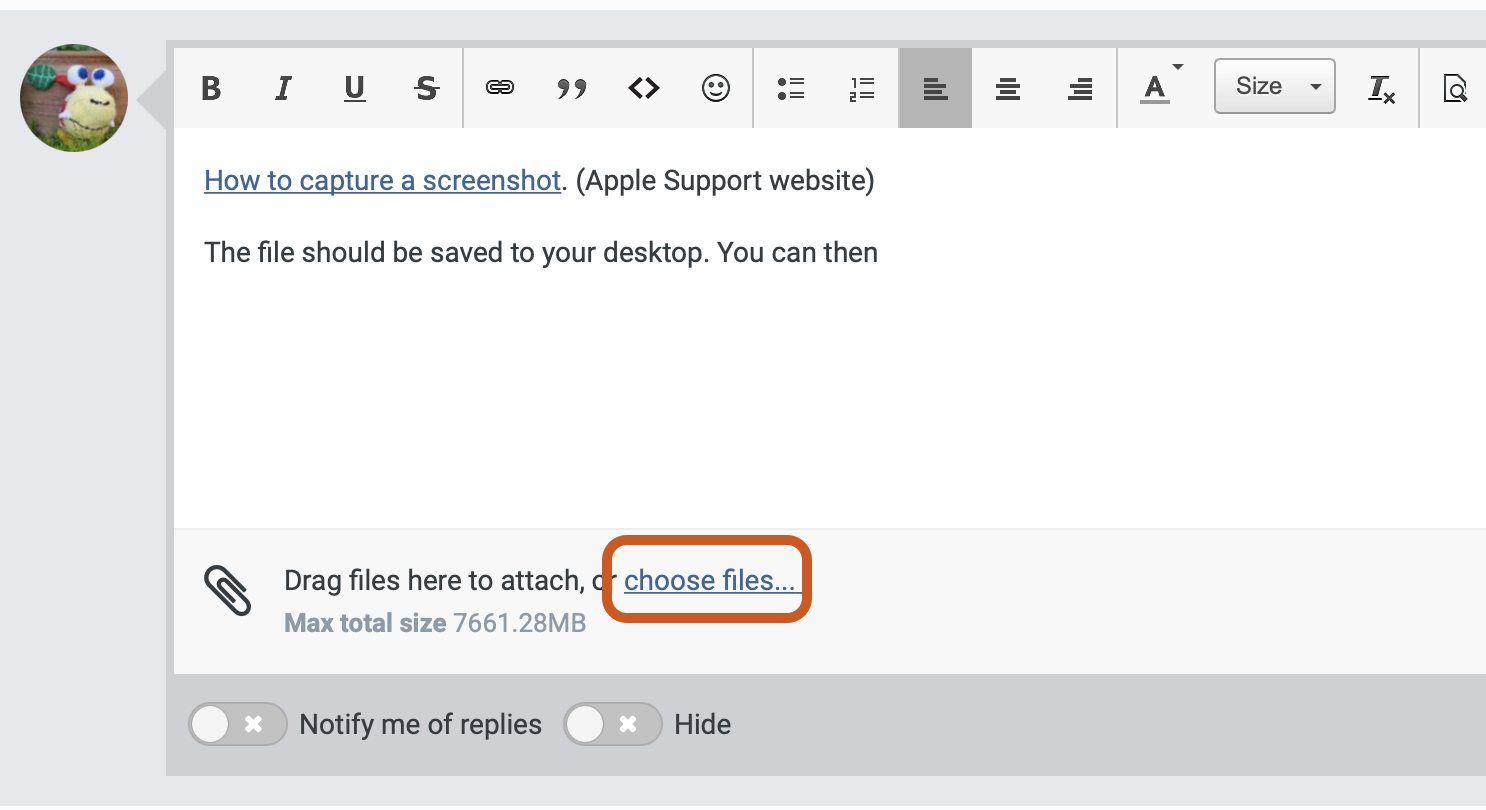The width and height of the screenshot is (1486, 810).
Task: Toggle the Hide switch
Action: (613, 724)
